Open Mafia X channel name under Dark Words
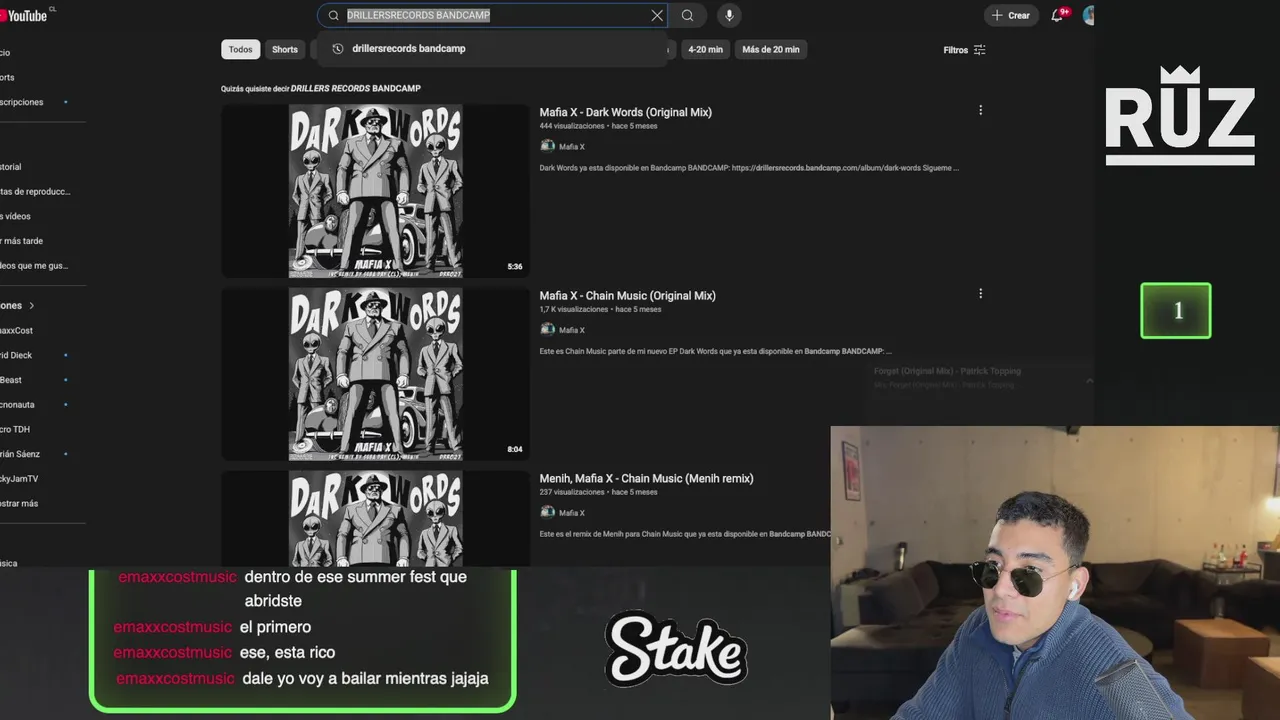Screen dimensions: 1280x720 [572, 147]
